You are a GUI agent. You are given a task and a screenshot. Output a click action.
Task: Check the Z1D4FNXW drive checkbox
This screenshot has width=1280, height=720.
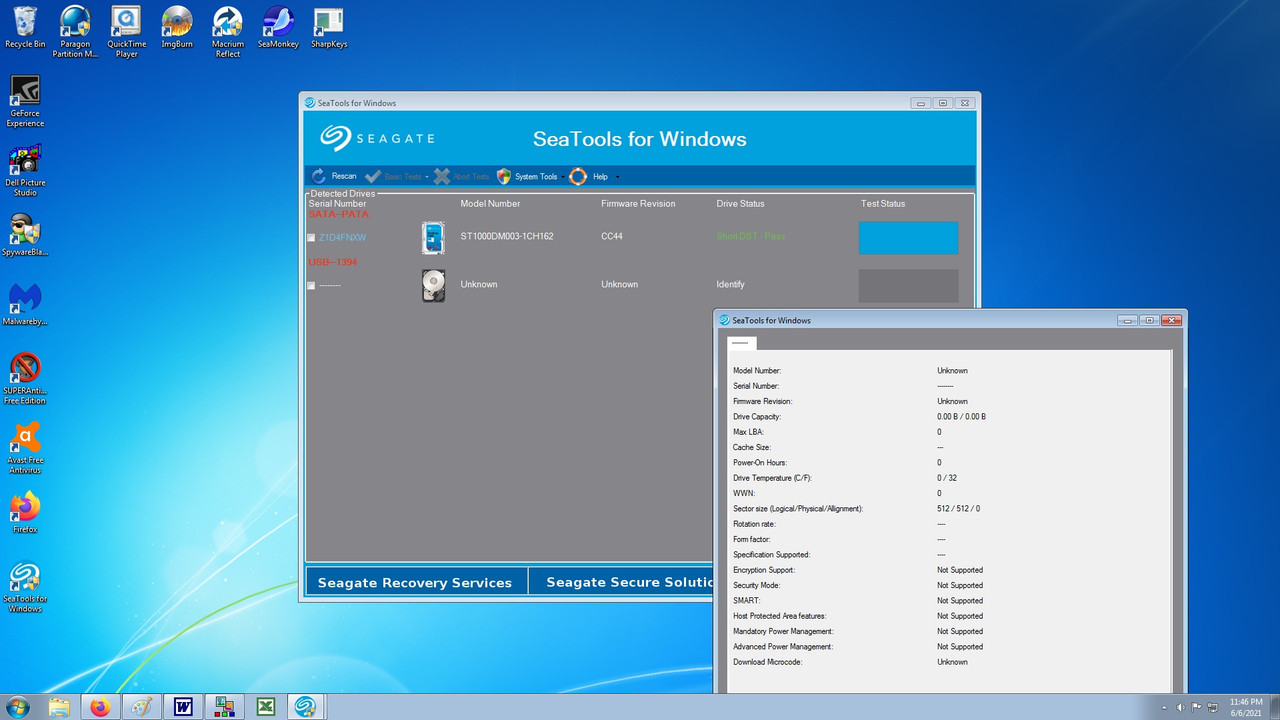311,238
